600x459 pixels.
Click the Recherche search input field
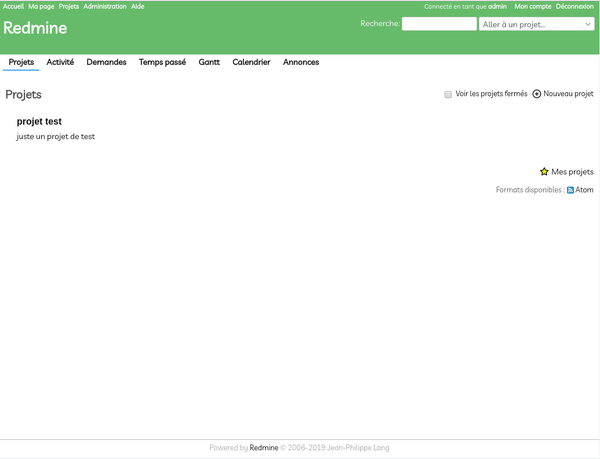(439, 24)
